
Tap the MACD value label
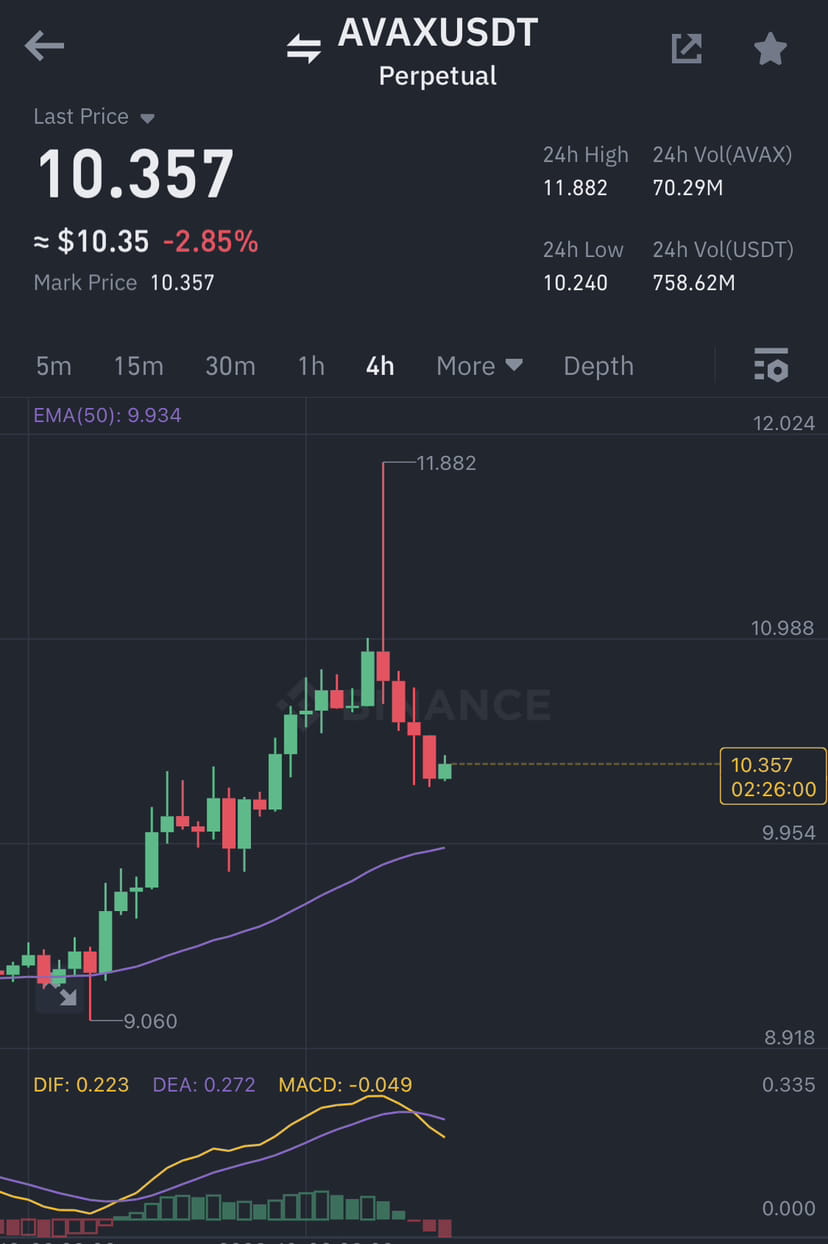pyautogui.click(x=345, y=1085)
